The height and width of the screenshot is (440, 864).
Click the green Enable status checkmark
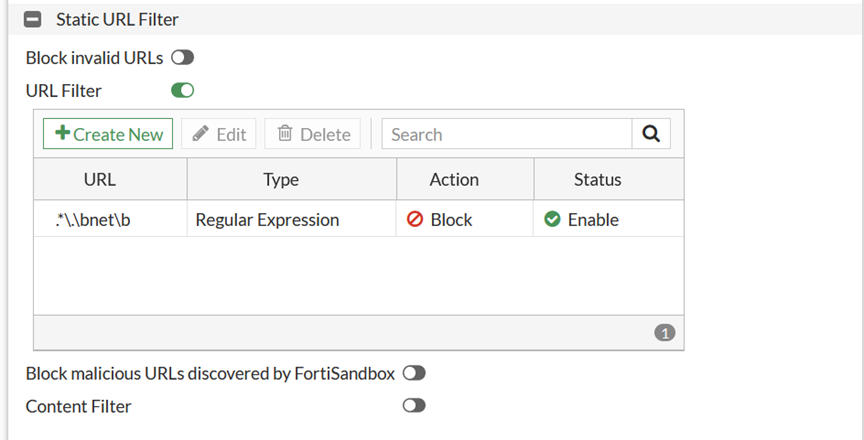pyautogui.click(x=552, y=219)
